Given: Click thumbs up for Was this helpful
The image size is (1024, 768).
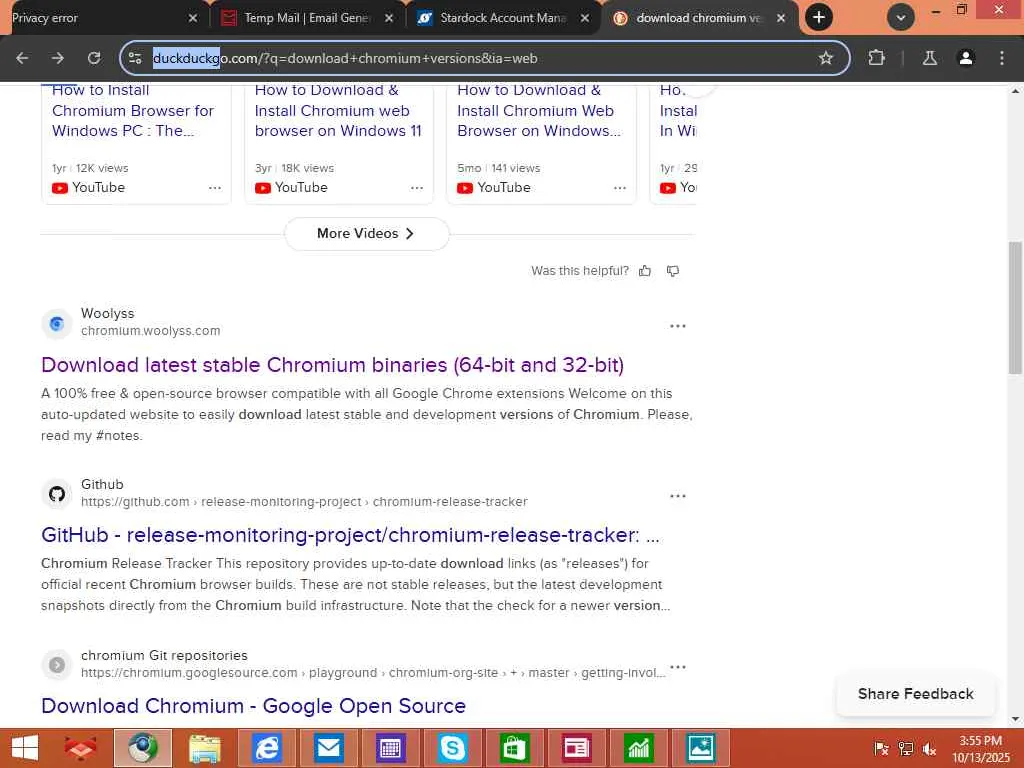Looking at the screenshot, I should 645,270.
